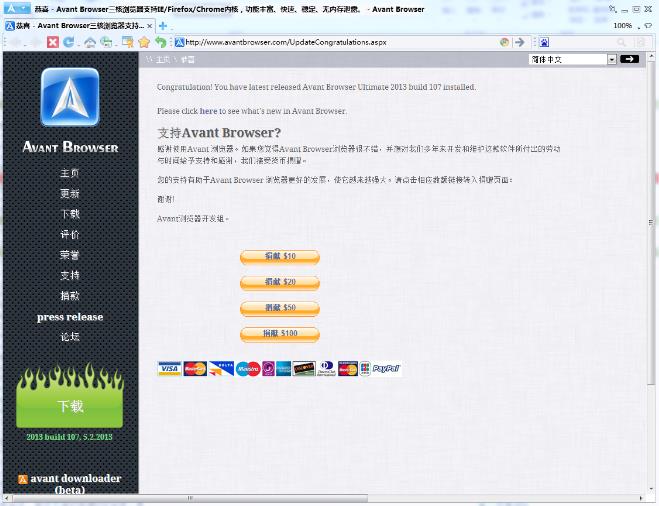Open the Favorites star icon

pos(144,42)
